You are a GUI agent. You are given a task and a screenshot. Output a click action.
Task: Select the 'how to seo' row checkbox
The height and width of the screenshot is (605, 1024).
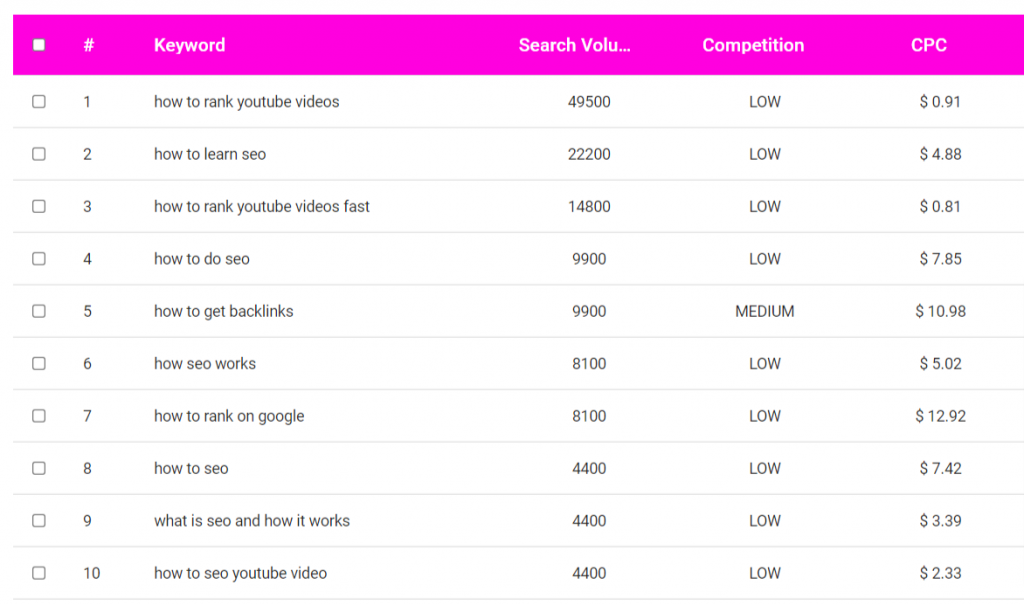pyautogui.click(x=39, y=468)
